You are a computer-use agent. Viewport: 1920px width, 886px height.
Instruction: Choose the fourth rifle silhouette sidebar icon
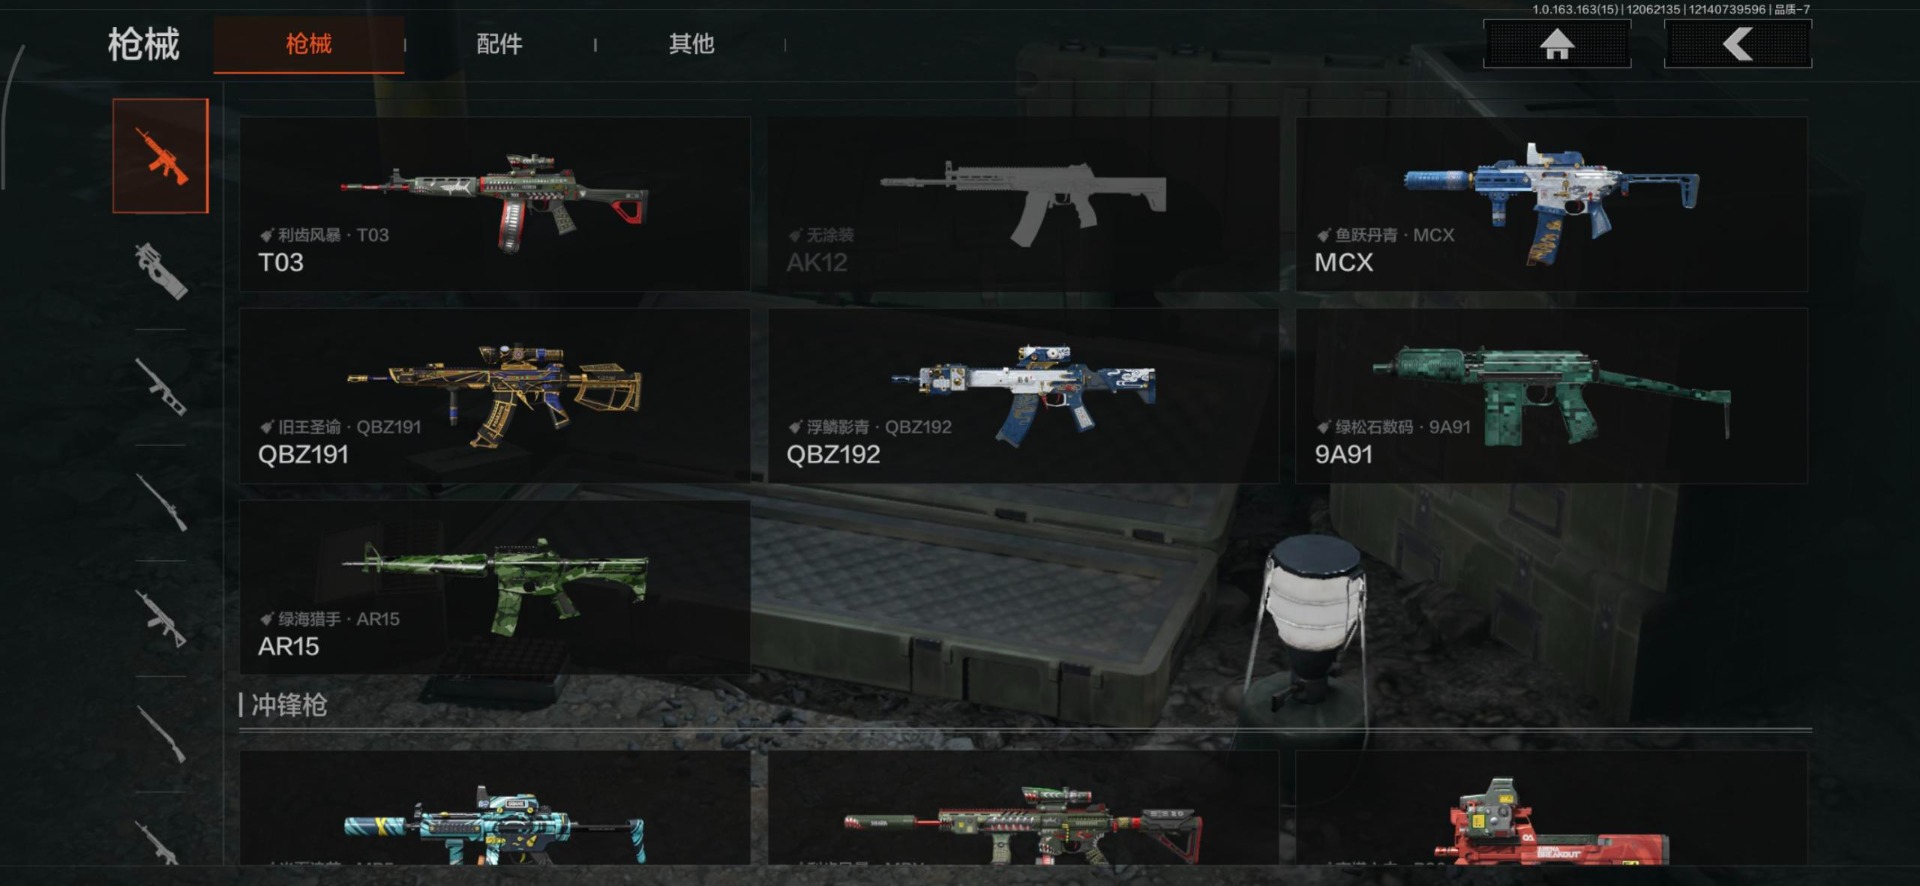coord(160,502)
